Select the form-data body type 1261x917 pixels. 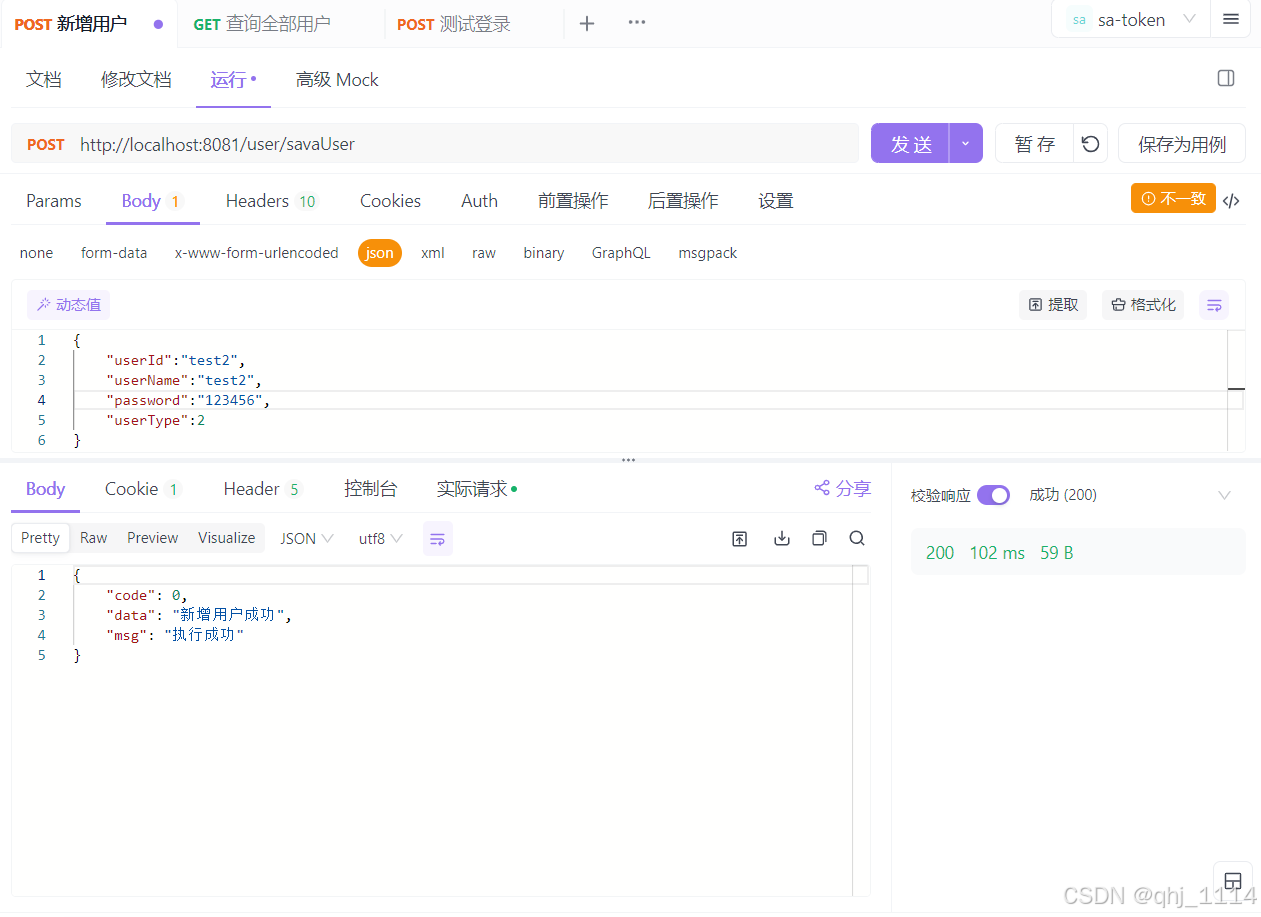[113, 253]
